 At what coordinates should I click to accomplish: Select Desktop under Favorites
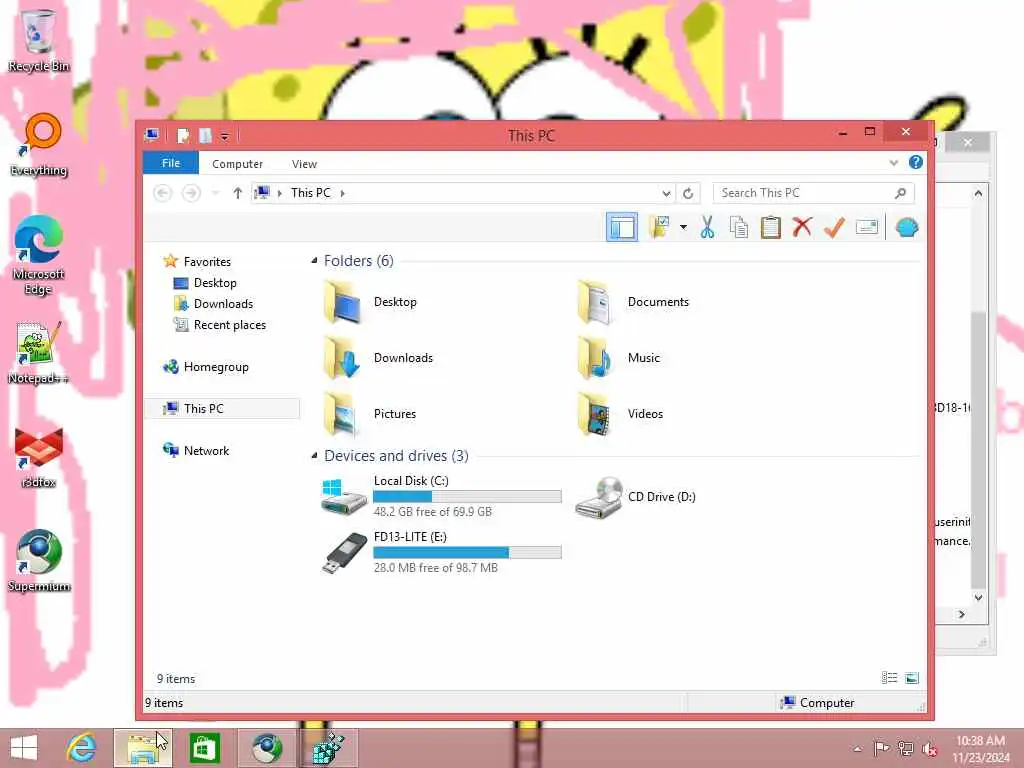click(215, 283)
